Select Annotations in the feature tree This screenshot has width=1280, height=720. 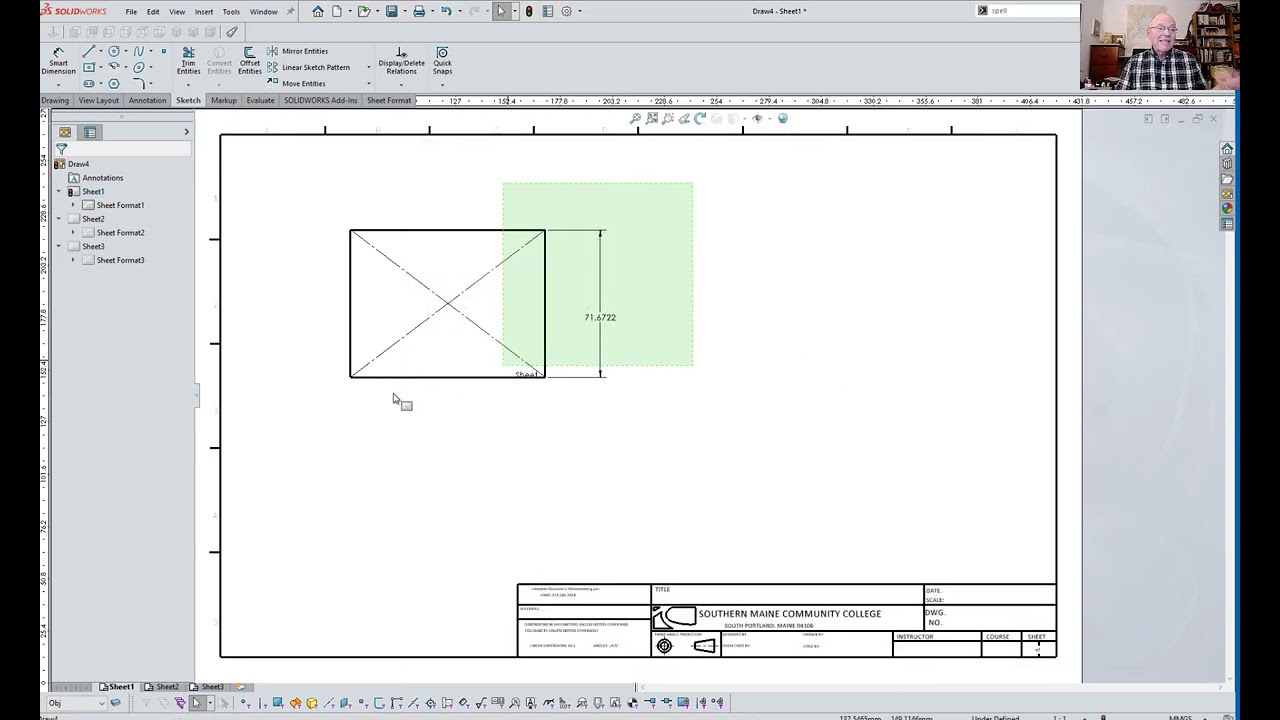(102, 178)
